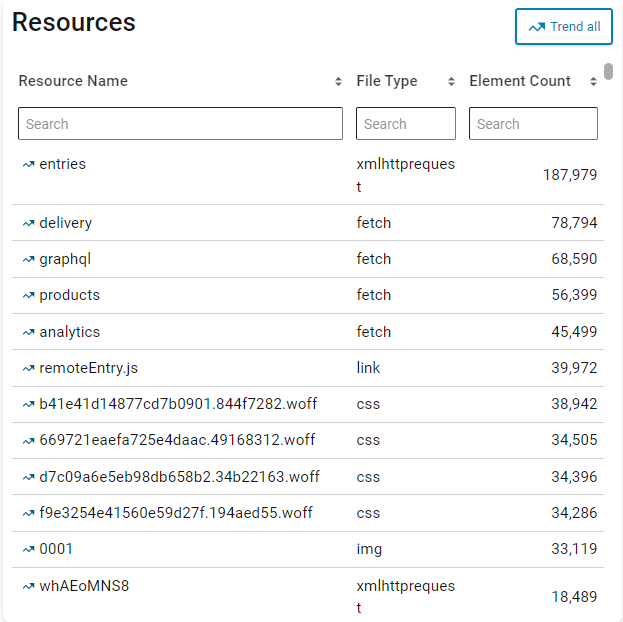Select the analytics resource name
The width and height of the screenshot is (623, 622).
point(70,332)
